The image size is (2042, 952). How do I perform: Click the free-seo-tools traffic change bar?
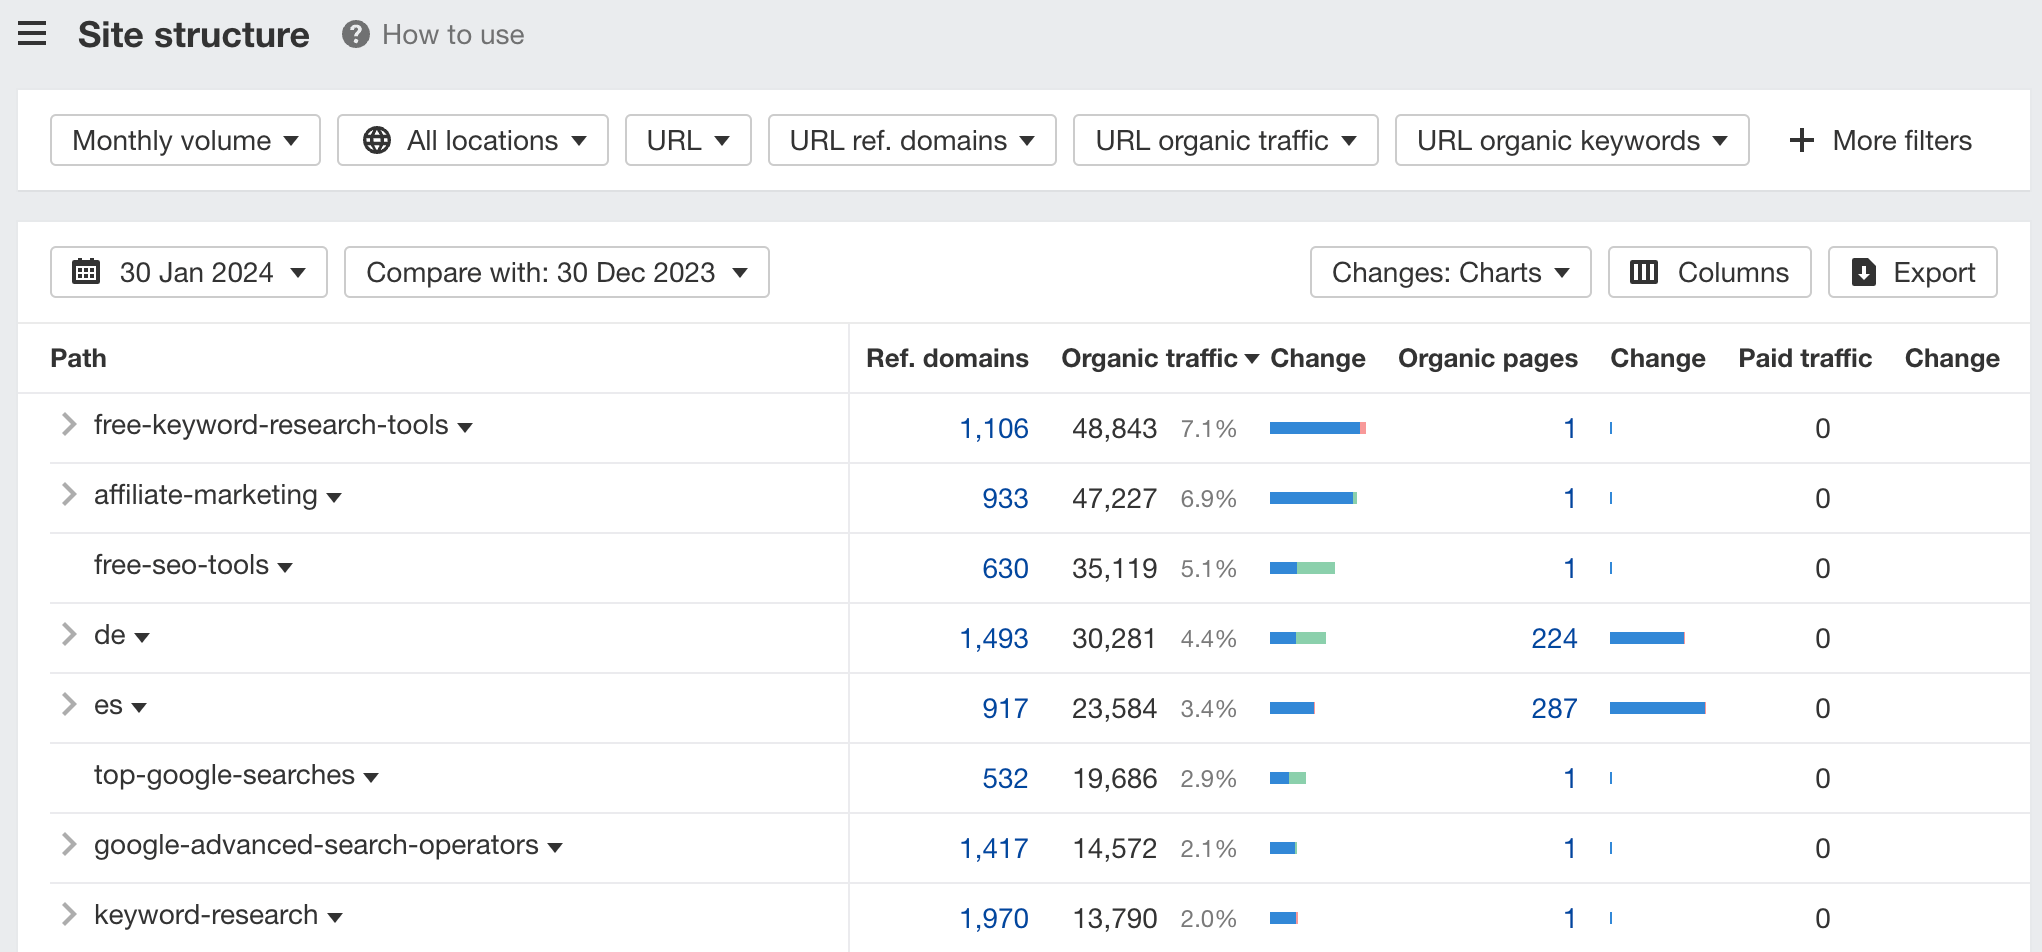[x=1302, y=568]
